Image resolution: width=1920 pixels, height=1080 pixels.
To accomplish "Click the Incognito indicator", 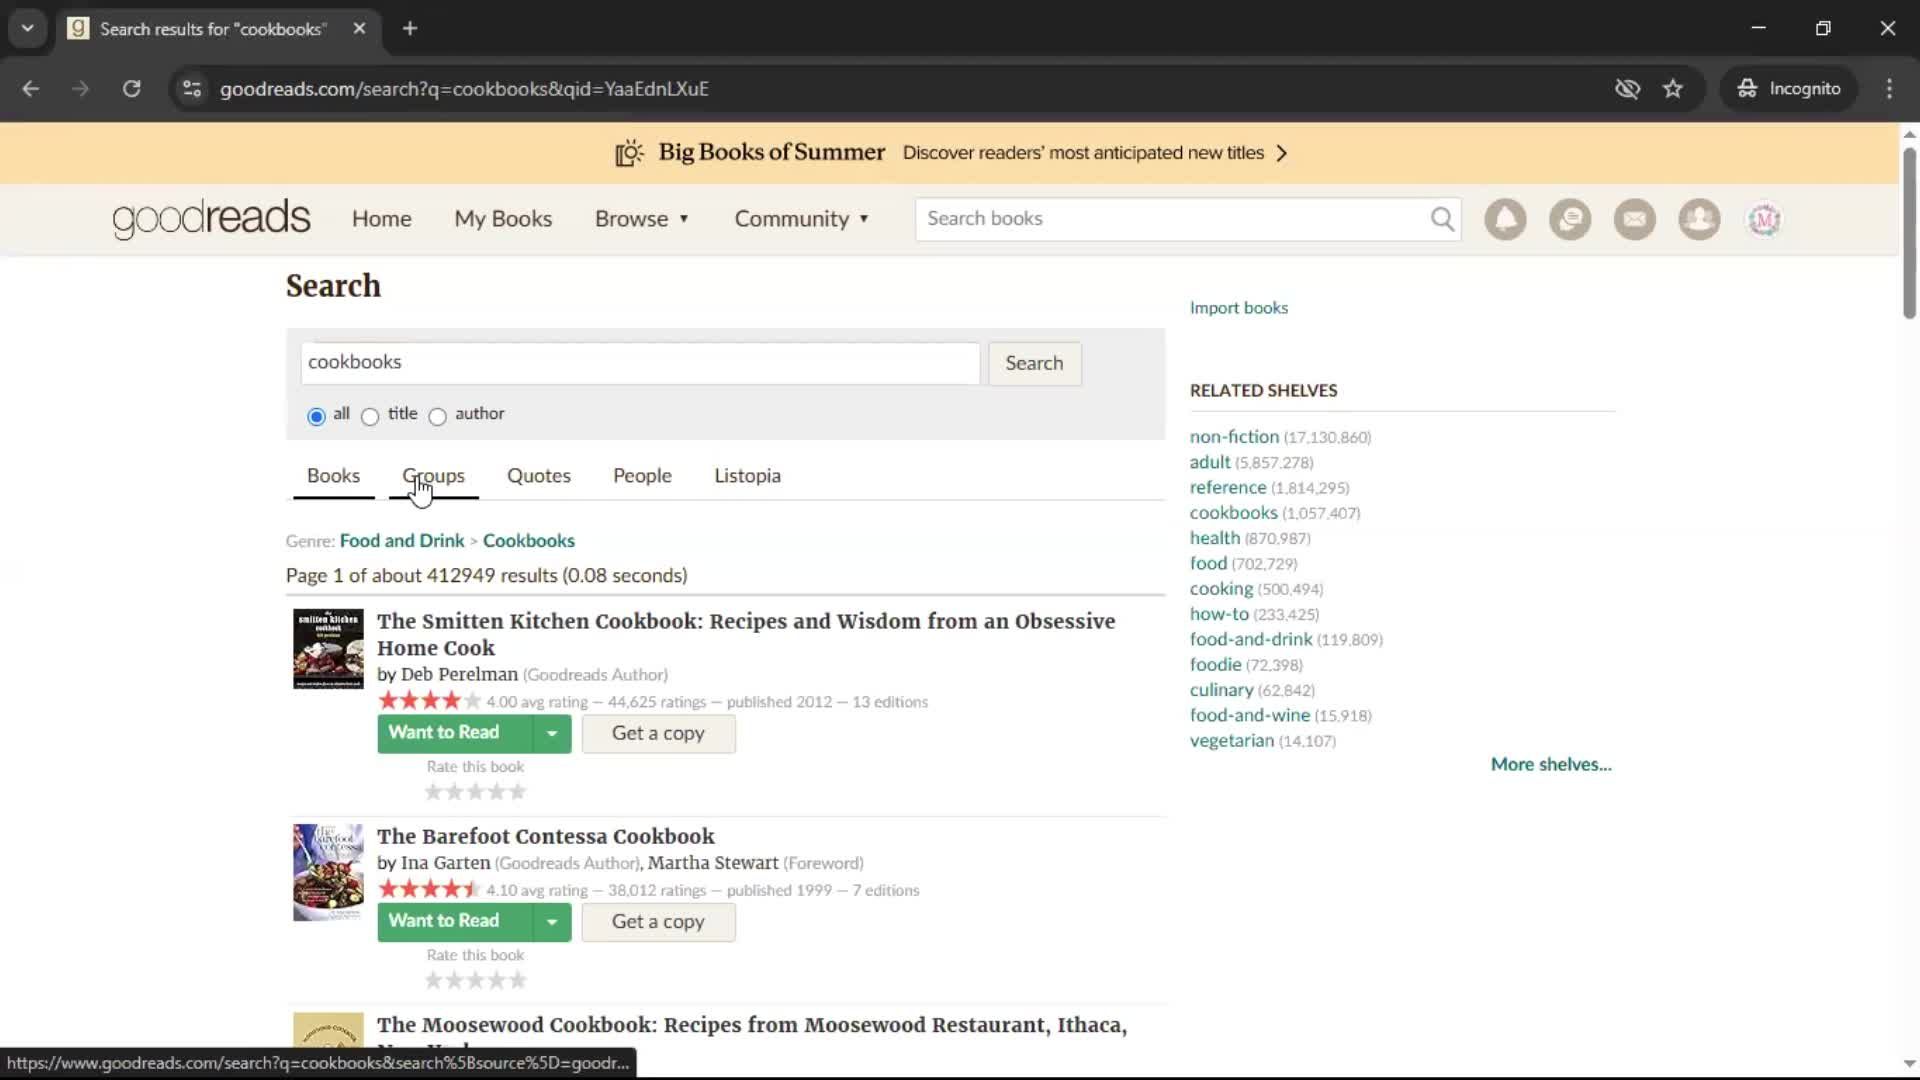I will 1788,89.
